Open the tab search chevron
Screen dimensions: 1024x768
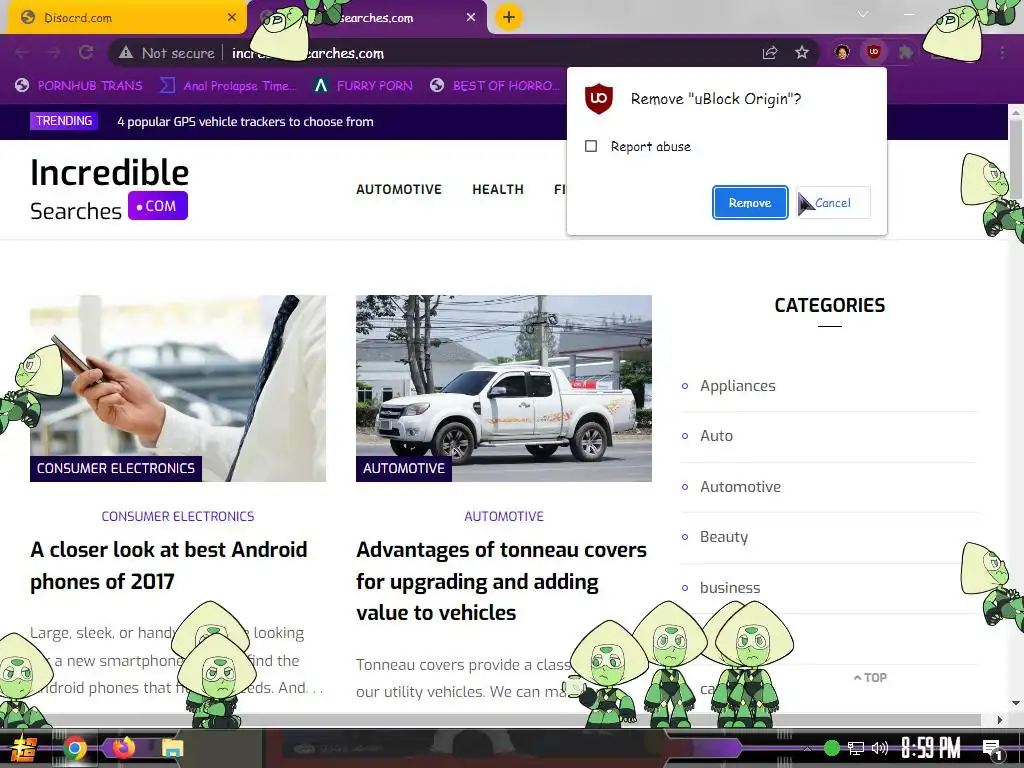tap(863, 14)
